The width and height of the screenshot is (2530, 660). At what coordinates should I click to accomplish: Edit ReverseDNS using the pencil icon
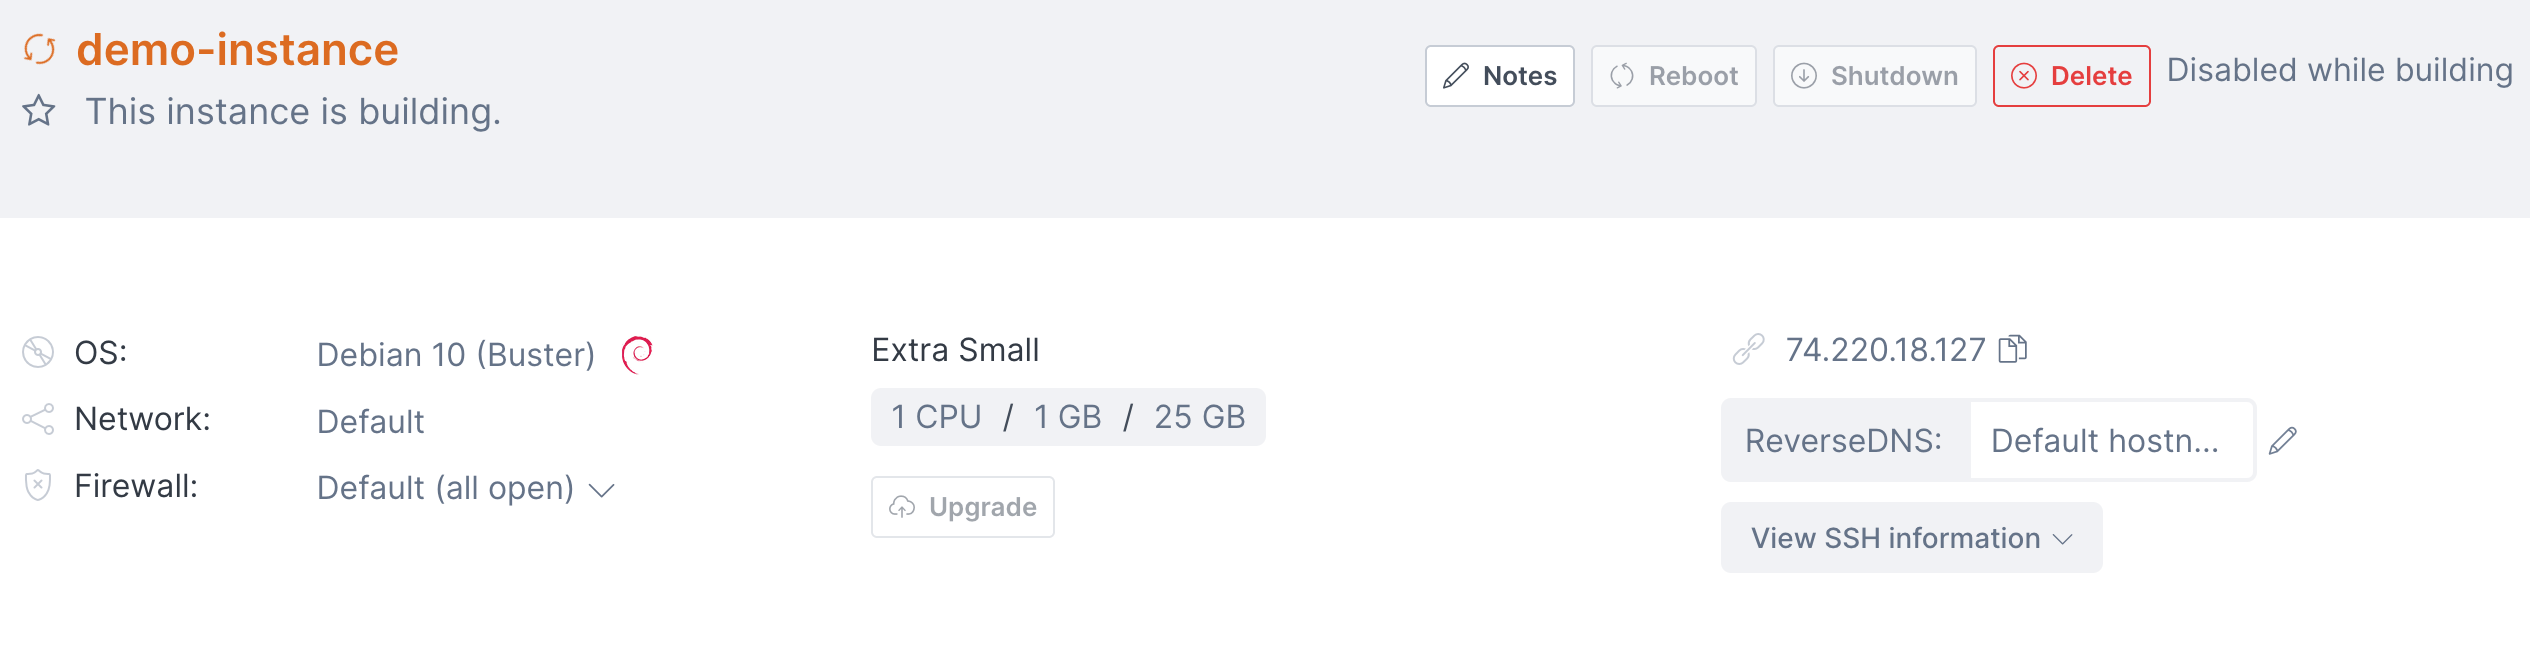(x=2283, y=441)
